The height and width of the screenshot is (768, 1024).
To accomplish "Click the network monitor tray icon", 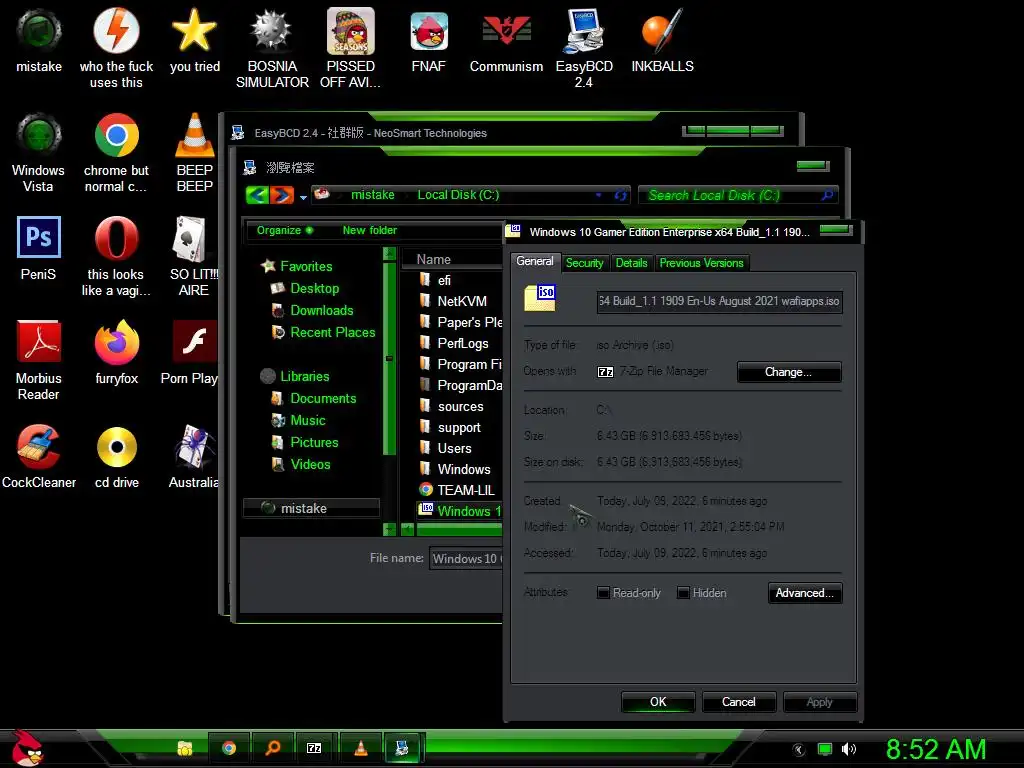I will click(x=825, y=749).
